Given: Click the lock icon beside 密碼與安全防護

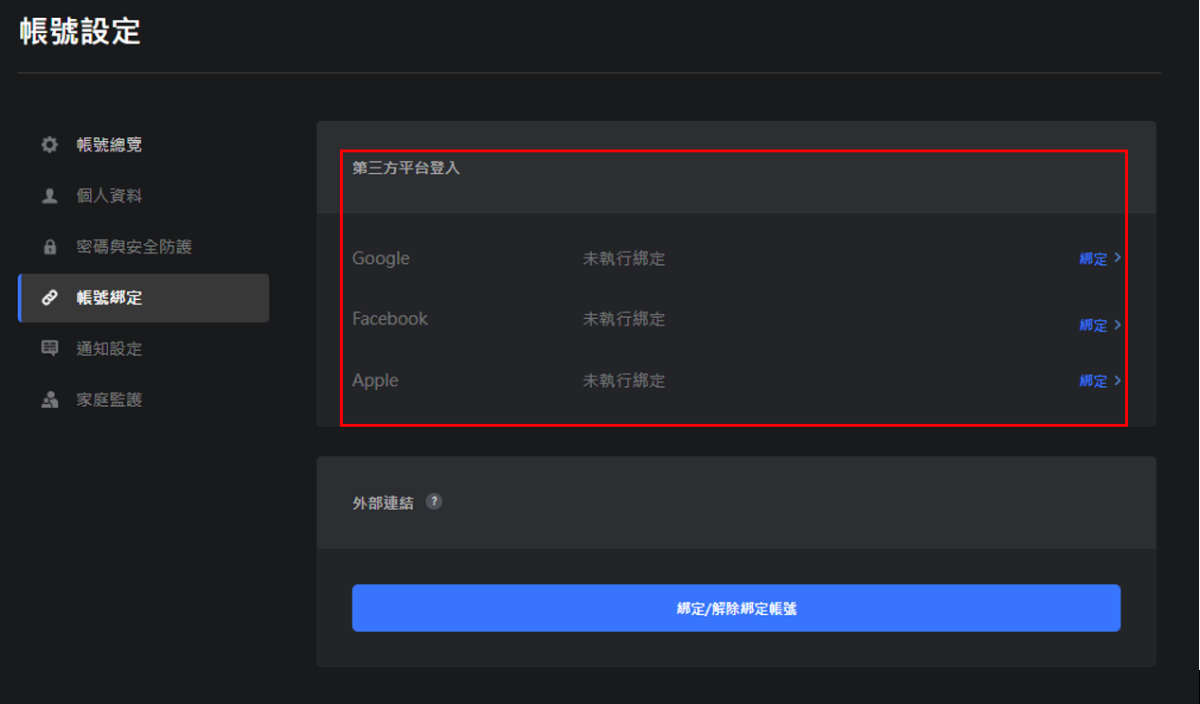Looking at the screenshot, I should tap(48, 246).
